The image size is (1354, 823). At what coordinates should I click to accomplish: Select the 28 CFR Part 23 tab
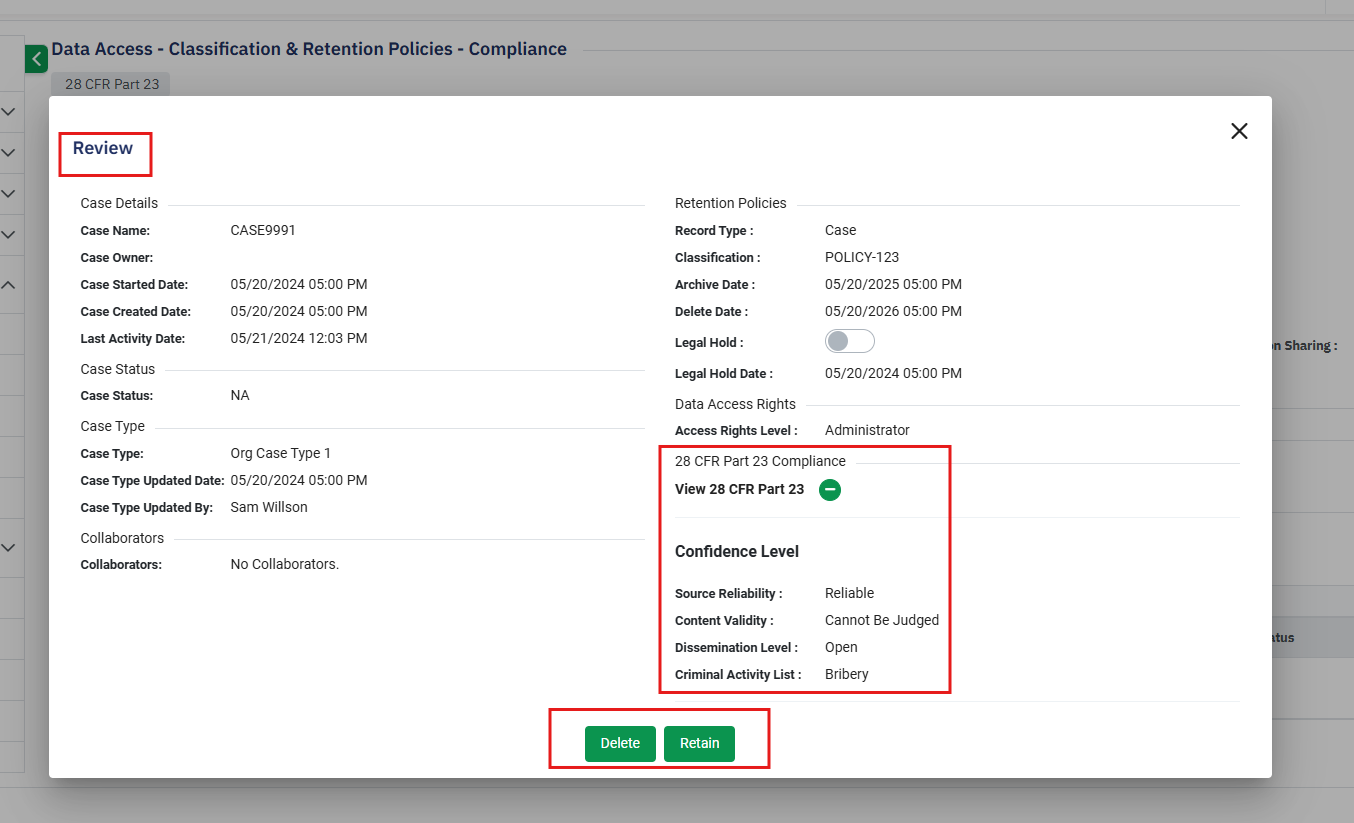[x=111, y=84]
